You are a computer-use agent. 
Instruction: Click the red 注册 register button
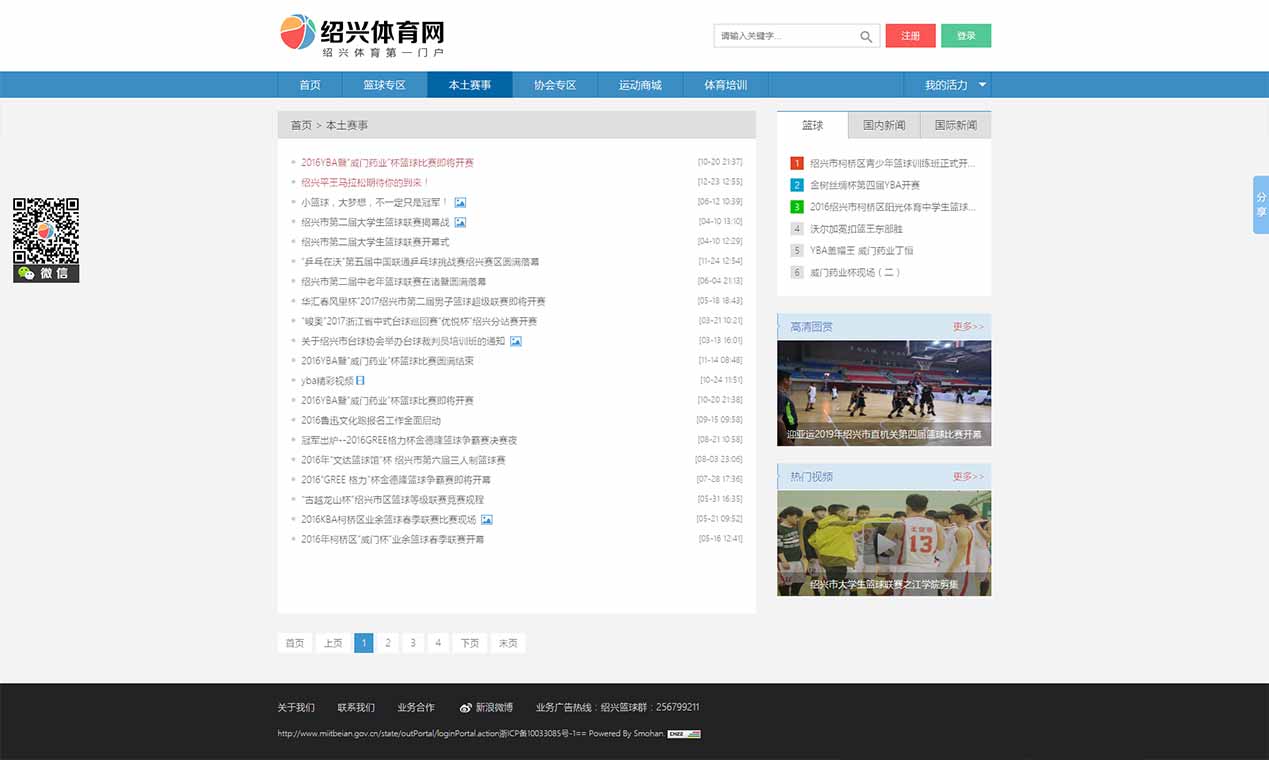pyautogui.click(x=911, y=36)
